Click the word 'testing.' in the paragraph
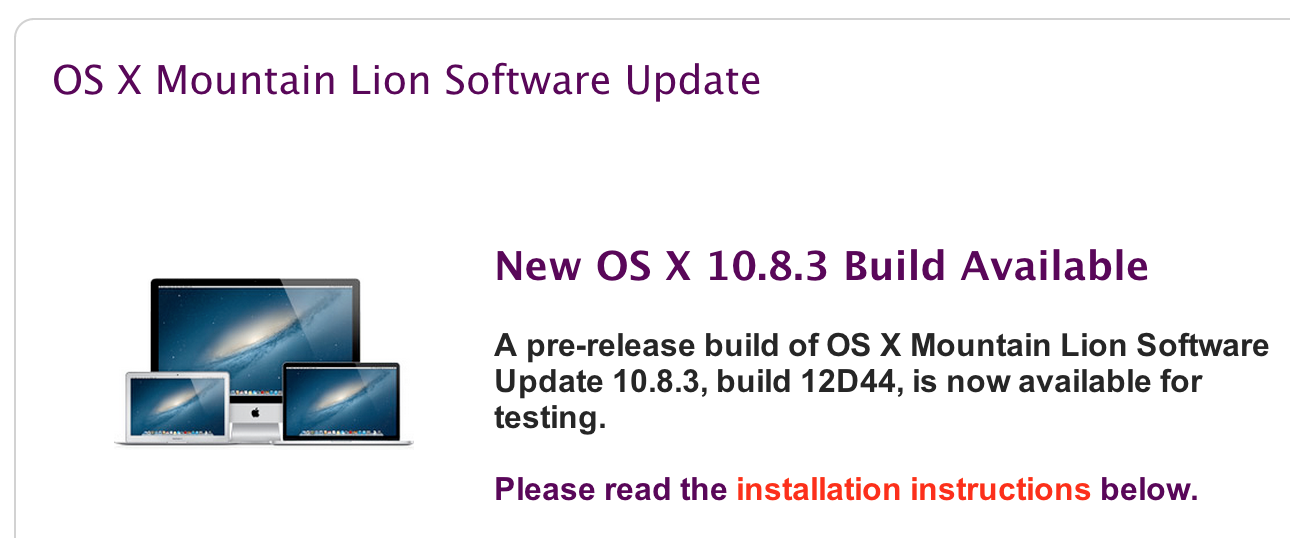Viewport: 1290px width, 538px height. [x=550, y=418]
